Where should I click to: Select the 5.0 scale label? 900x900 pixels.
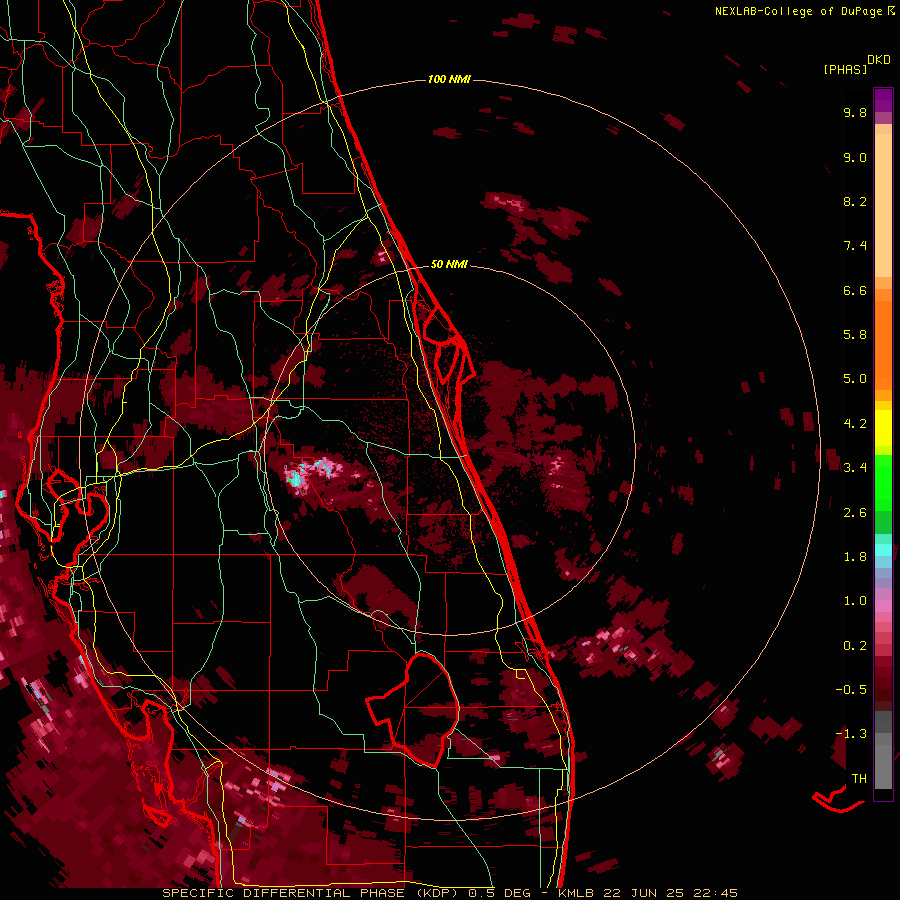pos(855,379)
